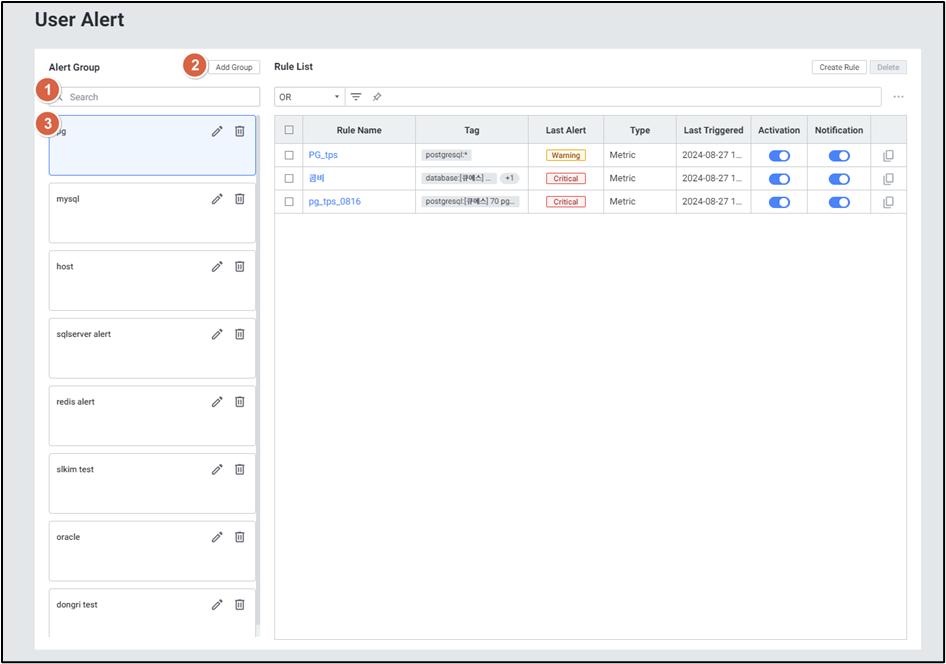Open the OR condition dropdown
Image resolution: width=946 pixels, height=664 pixels.
click(310, 97)
